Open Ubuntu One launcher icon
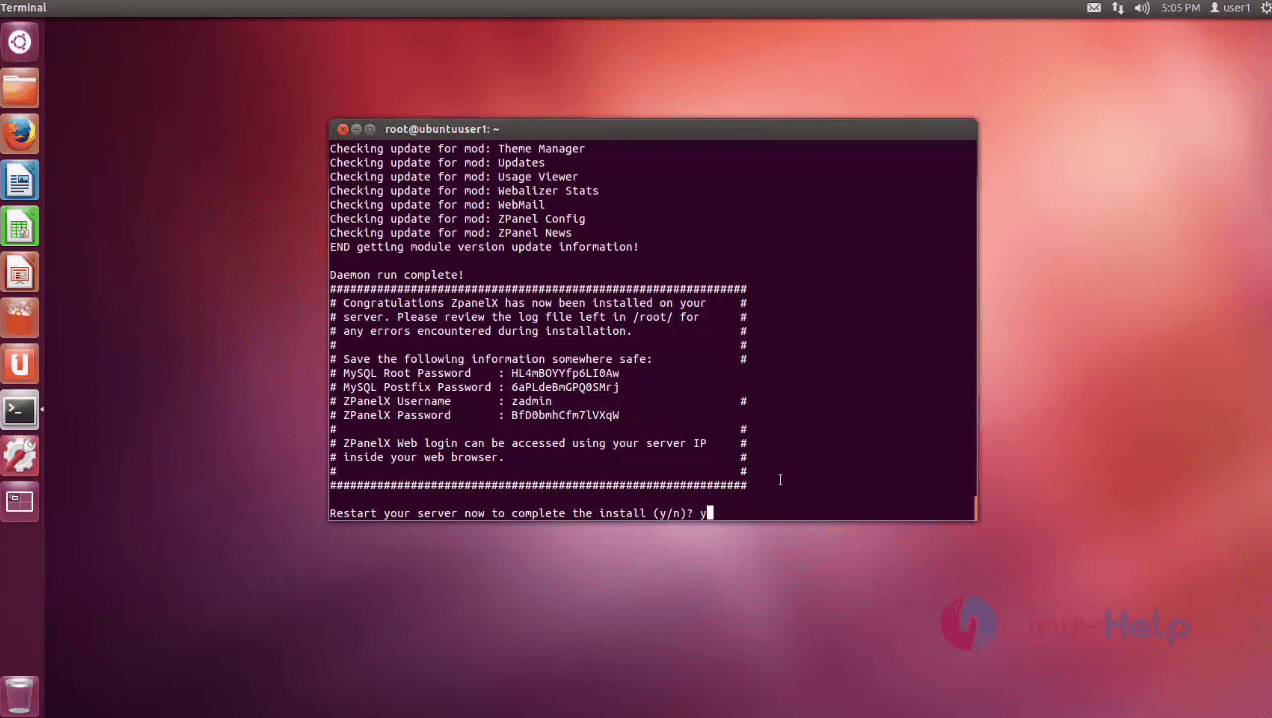 (20, 364)
